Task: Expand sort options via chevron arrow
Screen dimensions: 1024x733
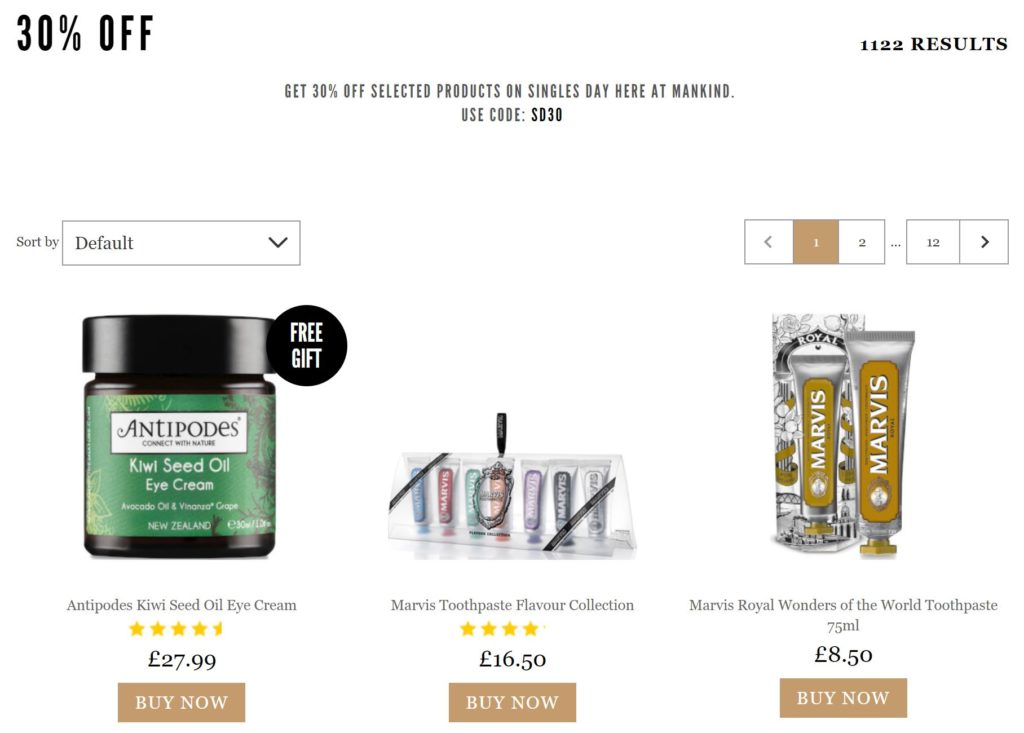Action: click(278, 242)
